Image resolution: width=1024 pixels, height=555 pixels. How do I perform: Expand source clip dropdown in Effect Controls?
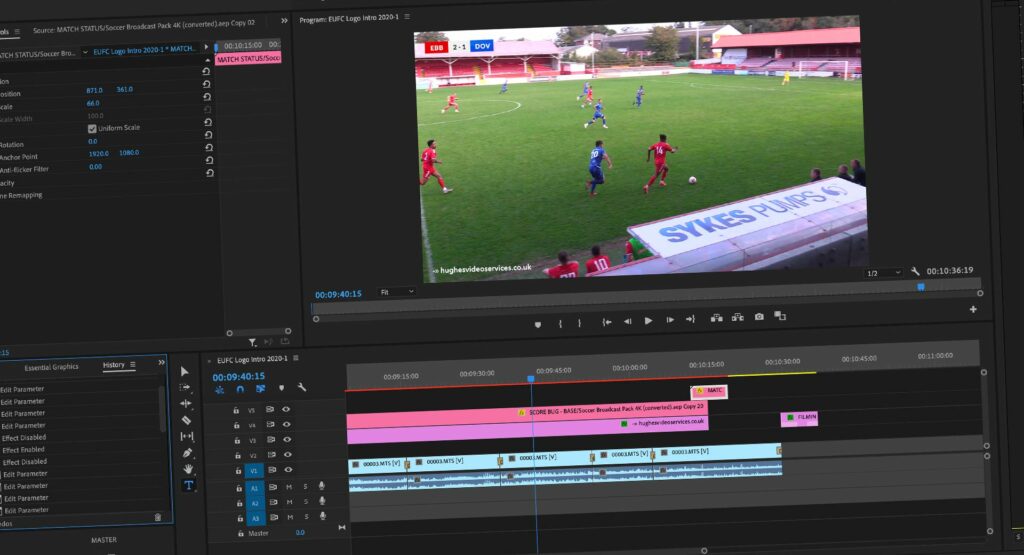click(x=84, y=52)
